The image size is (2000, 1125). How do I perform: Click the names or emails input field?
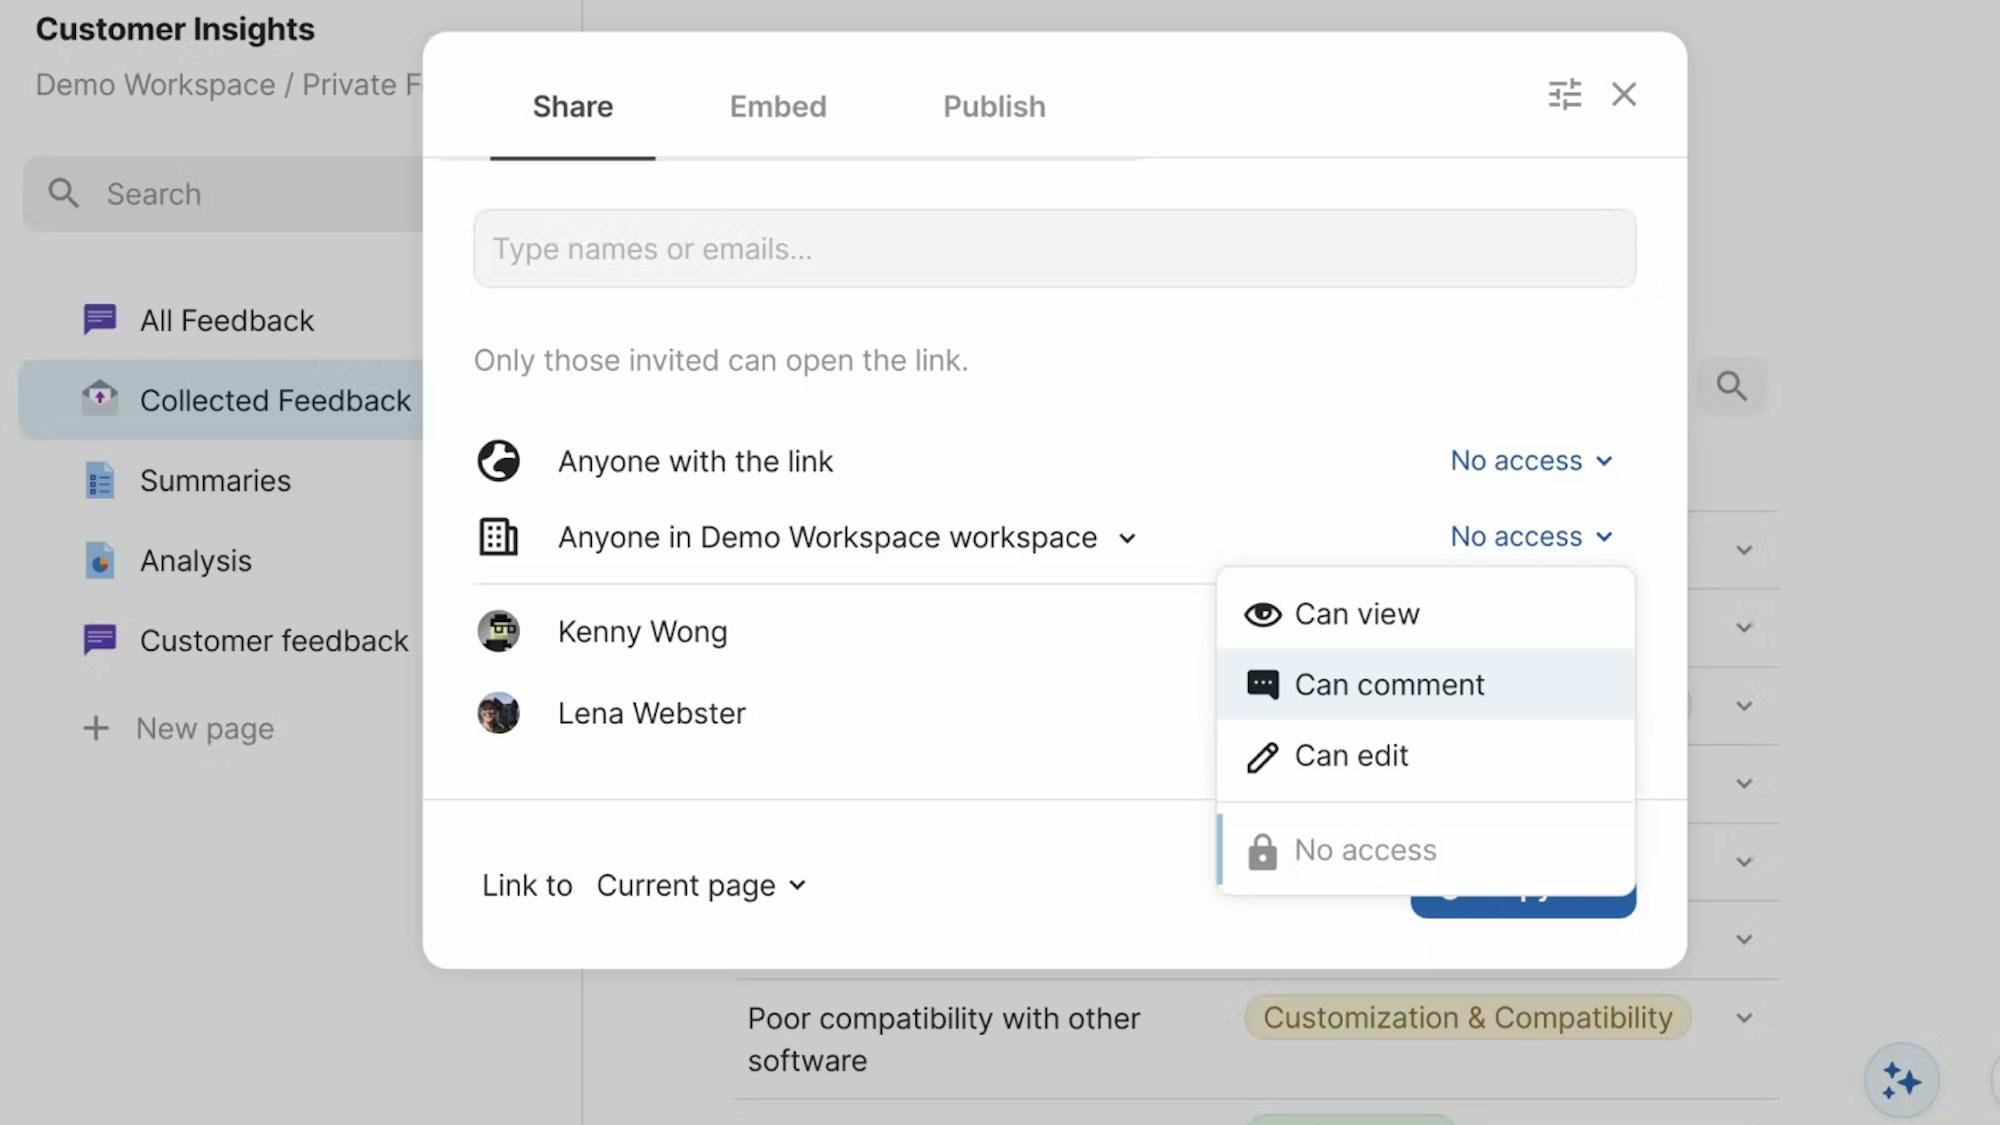pyautogui.click(x=1054, y=249)
